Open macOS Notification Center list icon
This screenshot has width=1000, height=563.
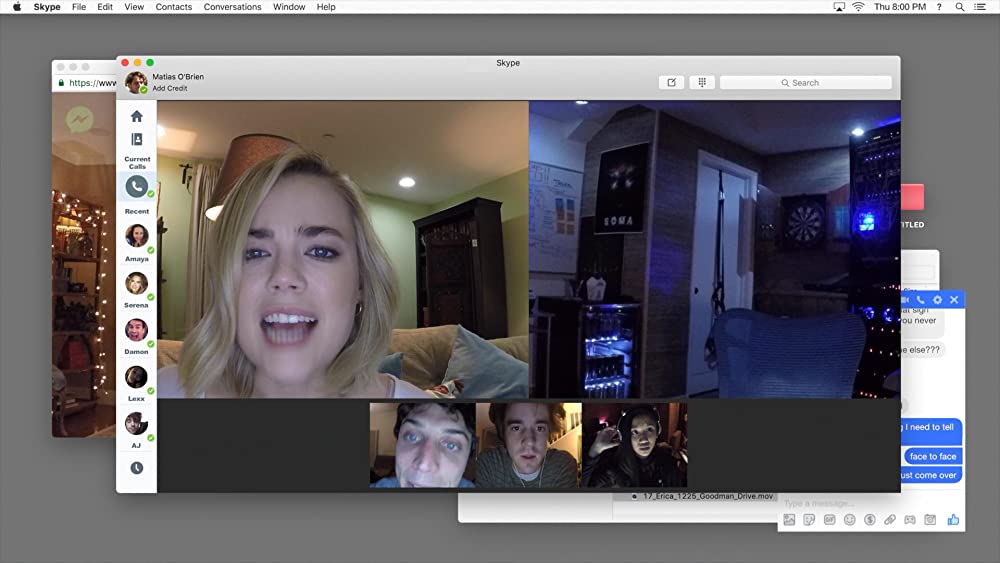point(985,7)
